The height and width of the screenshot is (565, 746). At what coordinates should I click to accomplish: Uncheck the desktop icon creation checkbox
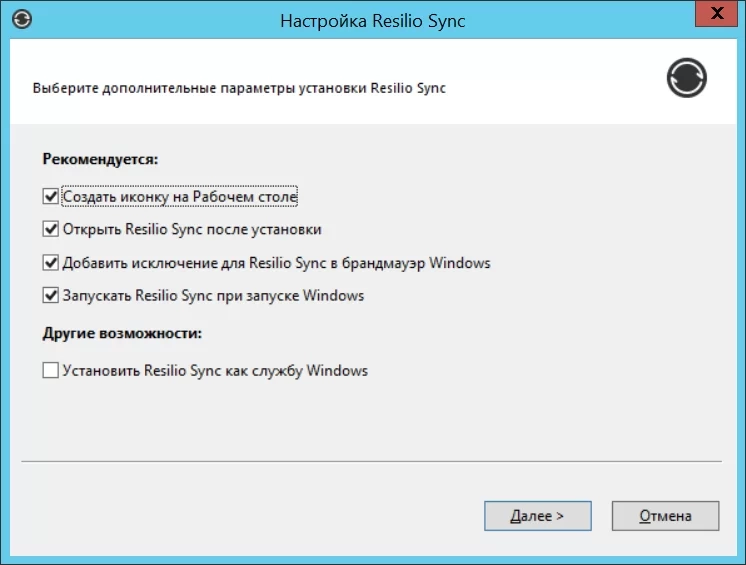[x=51, y=197]
